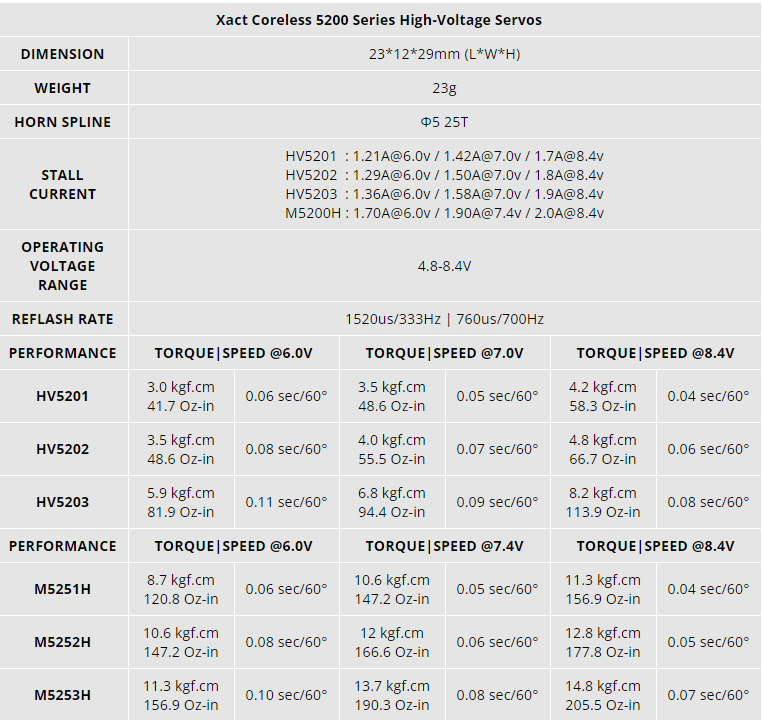Select the M5251H performance row label
The image size is (762, 720).
pyautogui.click(x=63, y=589)
